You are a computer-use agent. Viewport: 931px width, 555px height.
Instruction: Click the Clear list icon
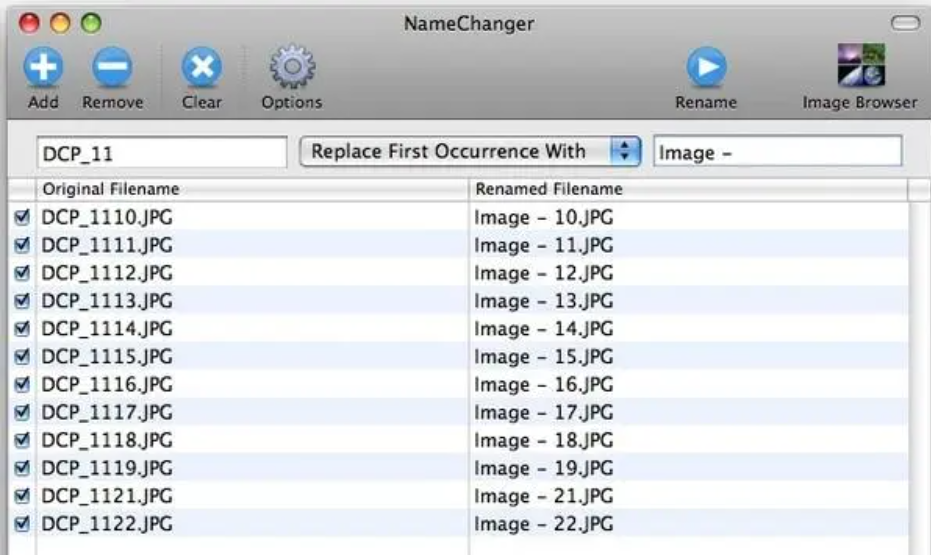(202, 67)
